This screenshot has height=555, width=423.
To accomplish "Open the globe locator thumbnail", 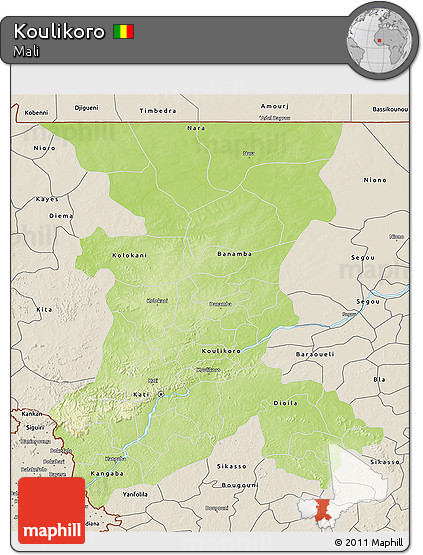I will click(x=379, y=40).
